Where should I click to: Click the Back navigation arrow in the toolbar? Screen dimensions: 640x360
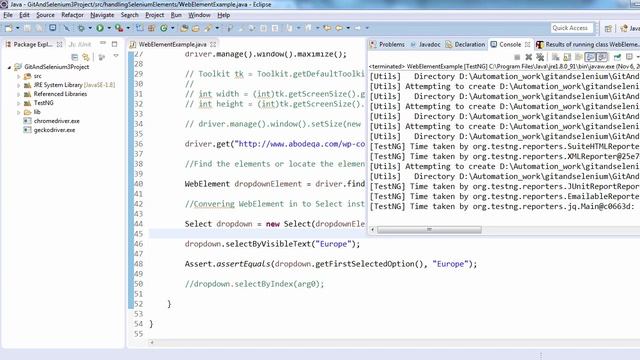339,28
